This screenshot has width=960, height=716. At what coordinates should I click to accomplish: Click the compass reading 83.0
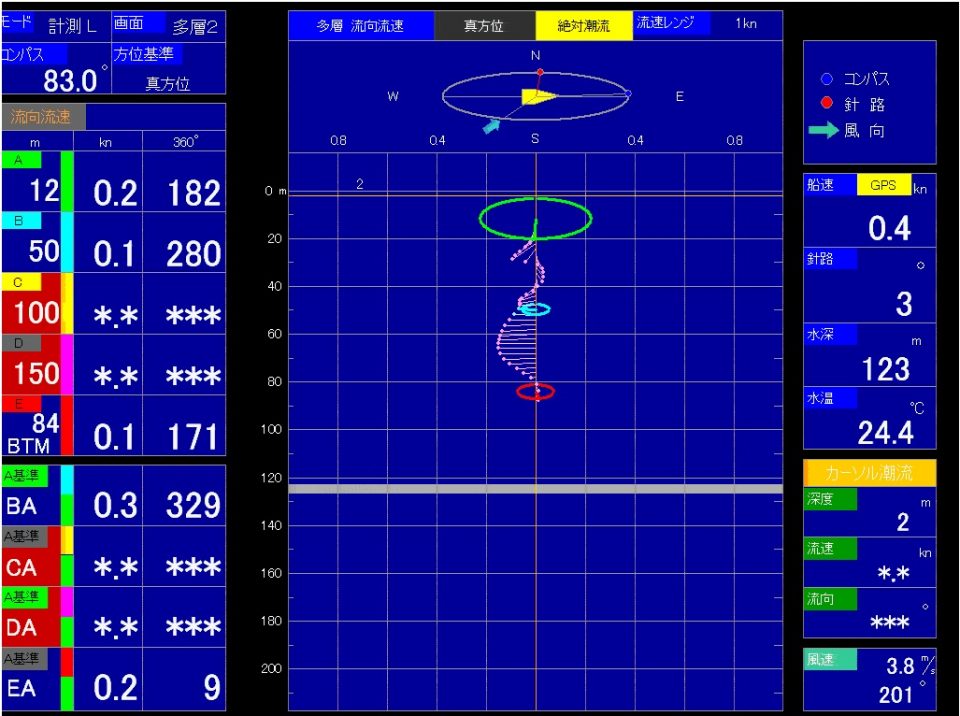pyautogui.click(x=70, y=81)
